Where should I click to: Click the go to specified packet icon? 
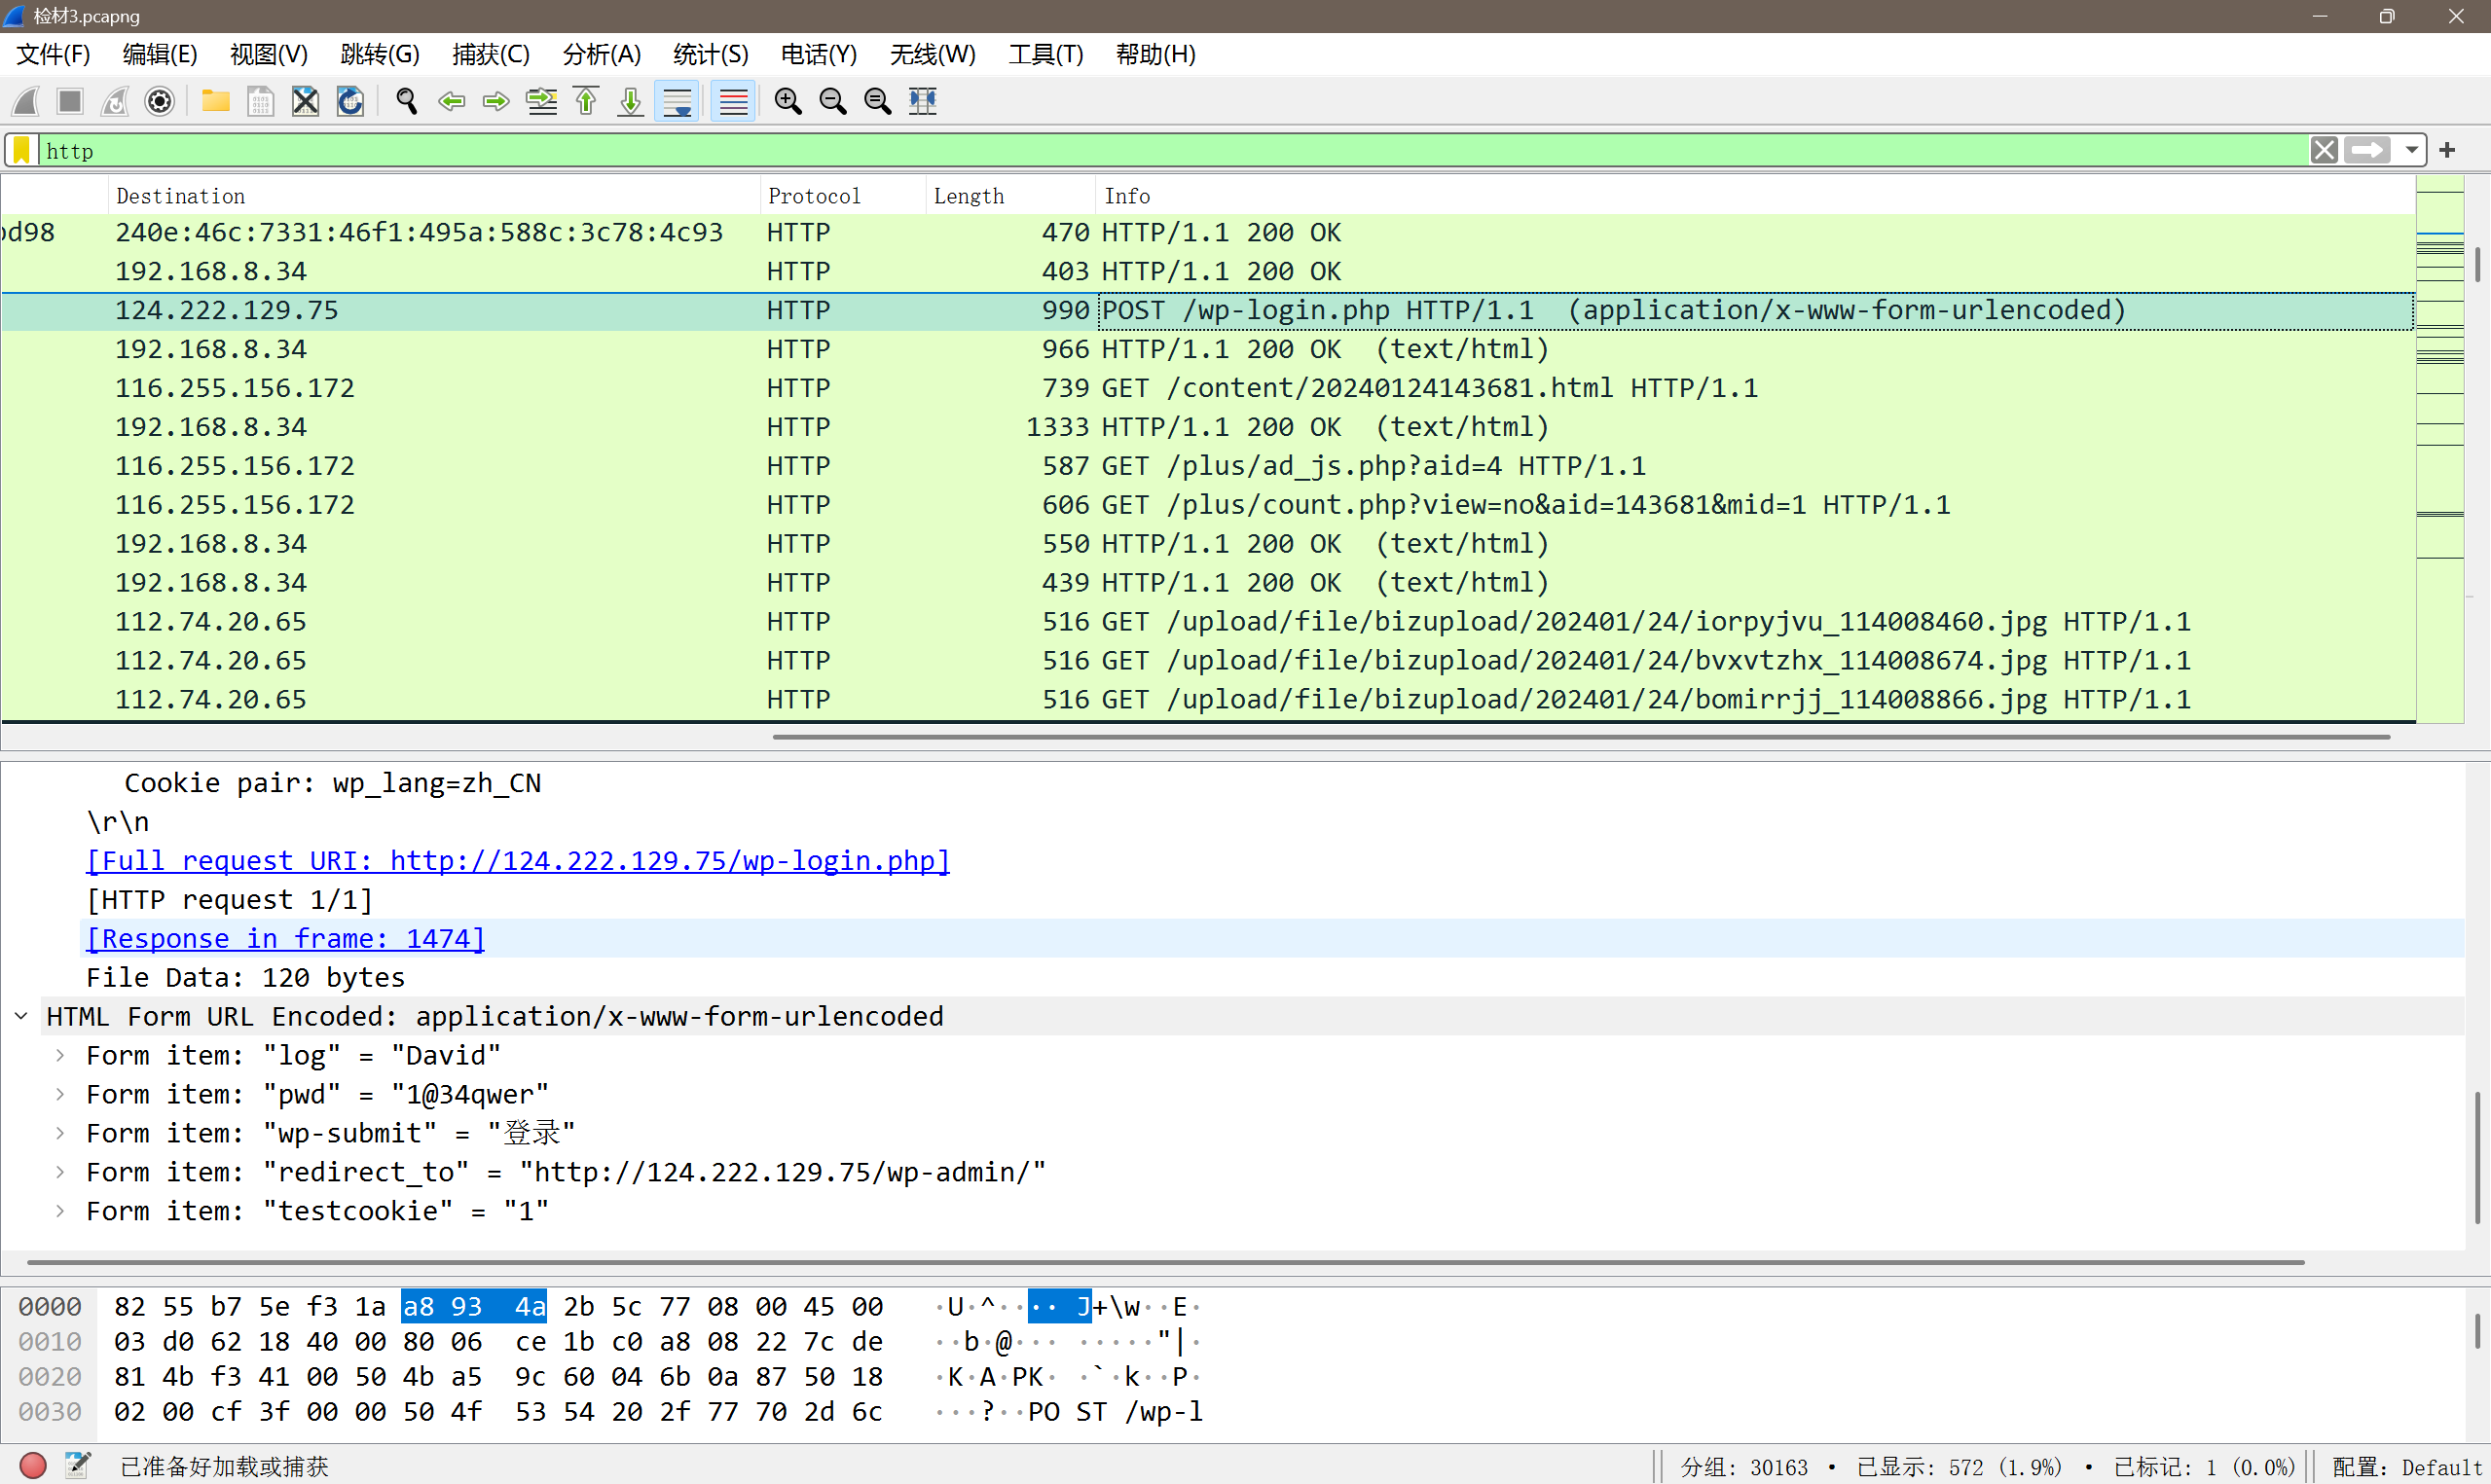point(541,101)
